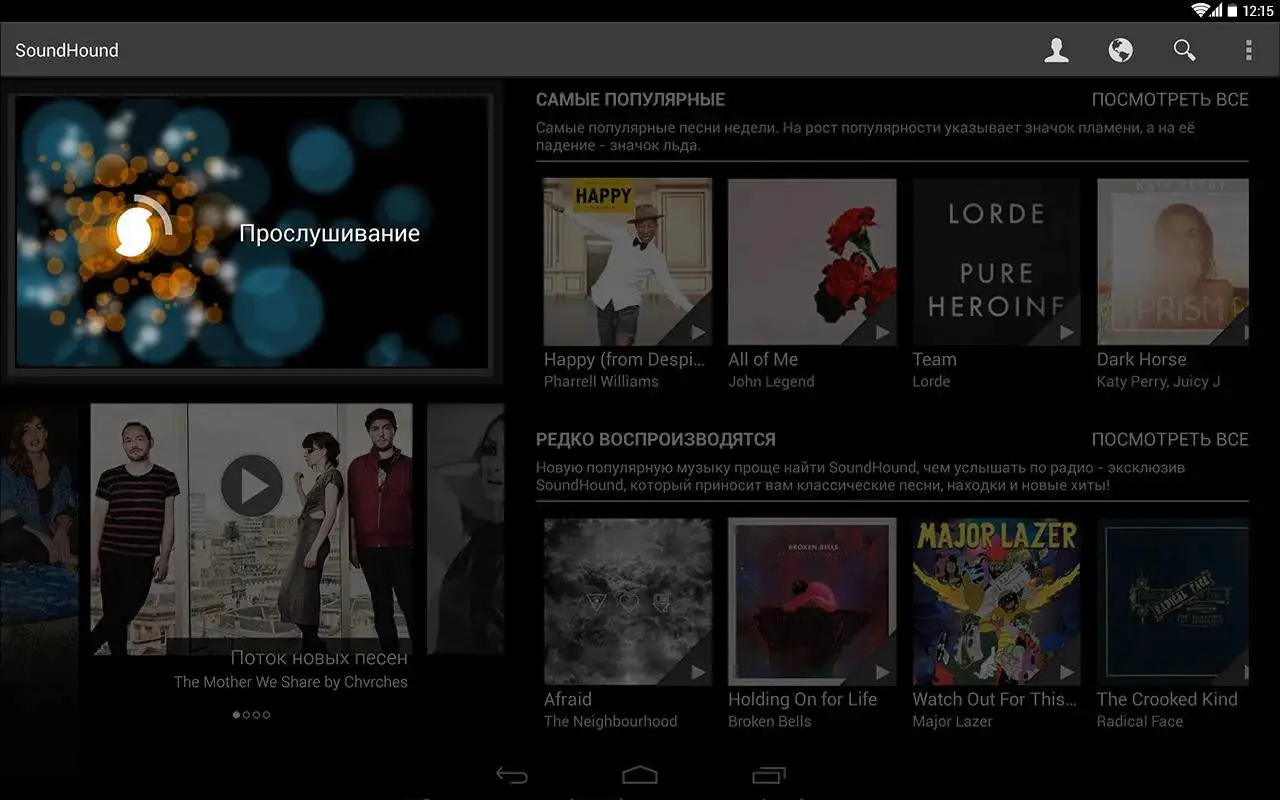Select song title All of Me
Viewport: 1280px width, 800px height.
763,360
